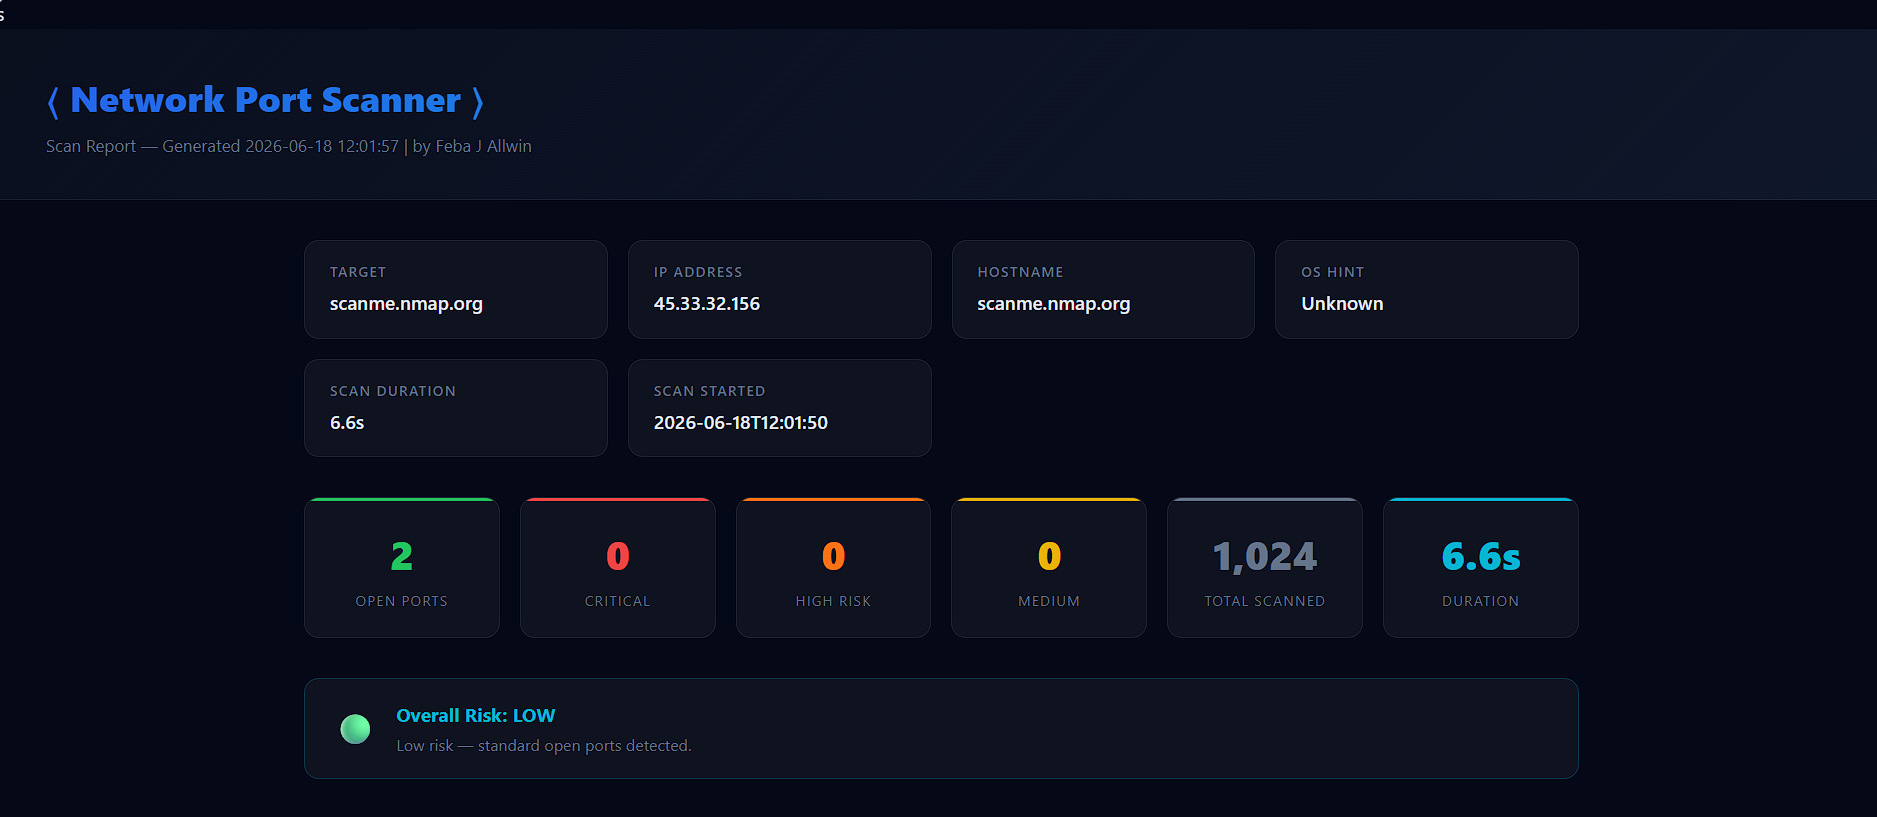Select the 6.6s value under SCAN DURATION
This screenshot has height=817, width=1877.
coord(347,423)
